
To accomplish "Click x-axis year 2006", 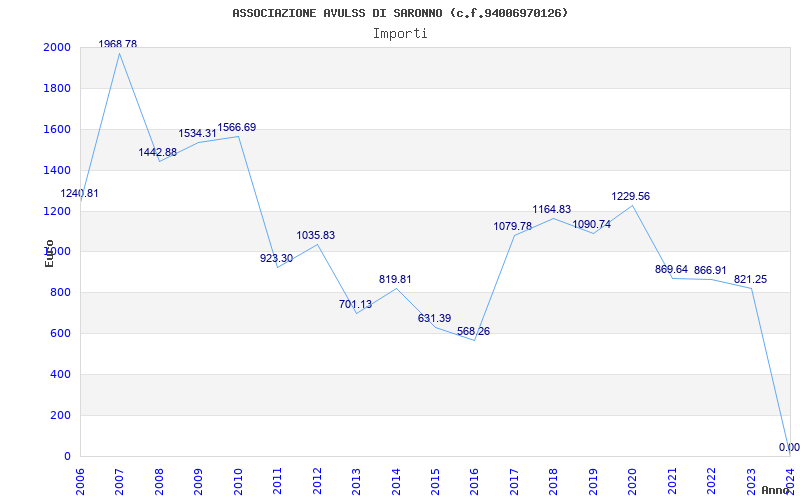I will (80, 481).
